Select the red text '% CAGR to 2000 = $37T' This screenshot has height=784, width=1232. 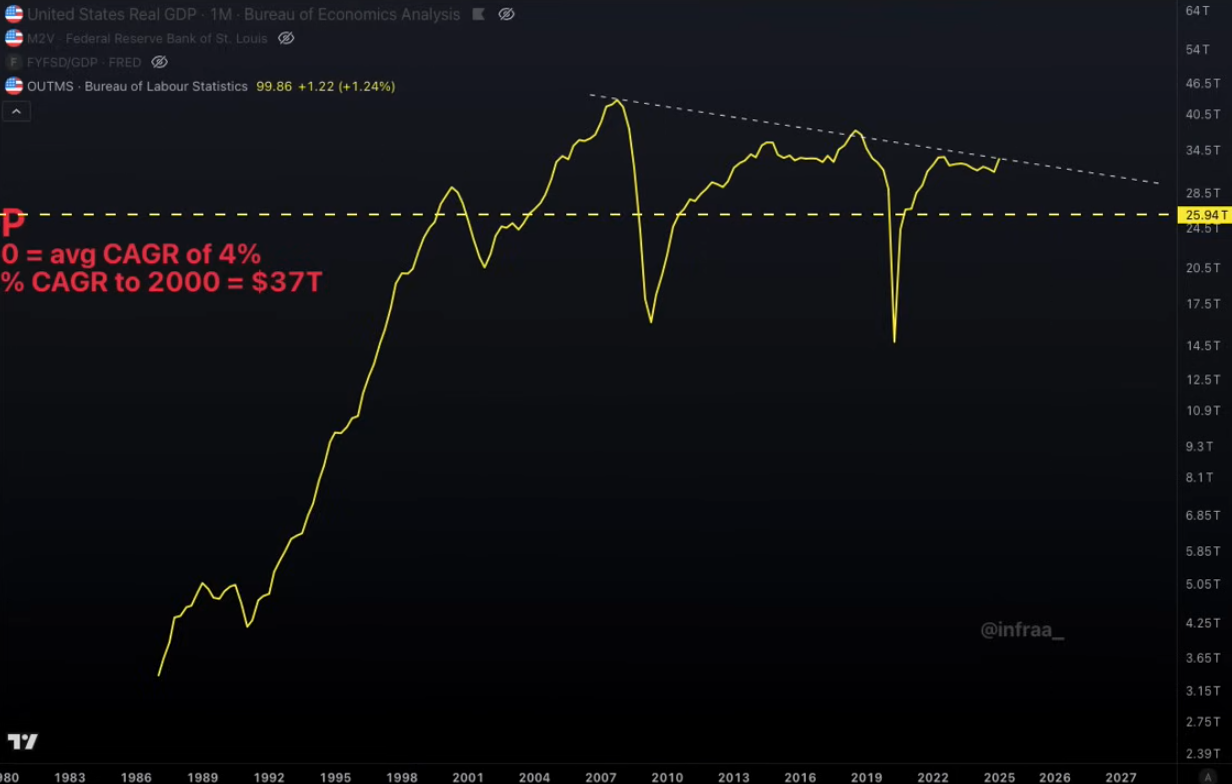point(161,282)
